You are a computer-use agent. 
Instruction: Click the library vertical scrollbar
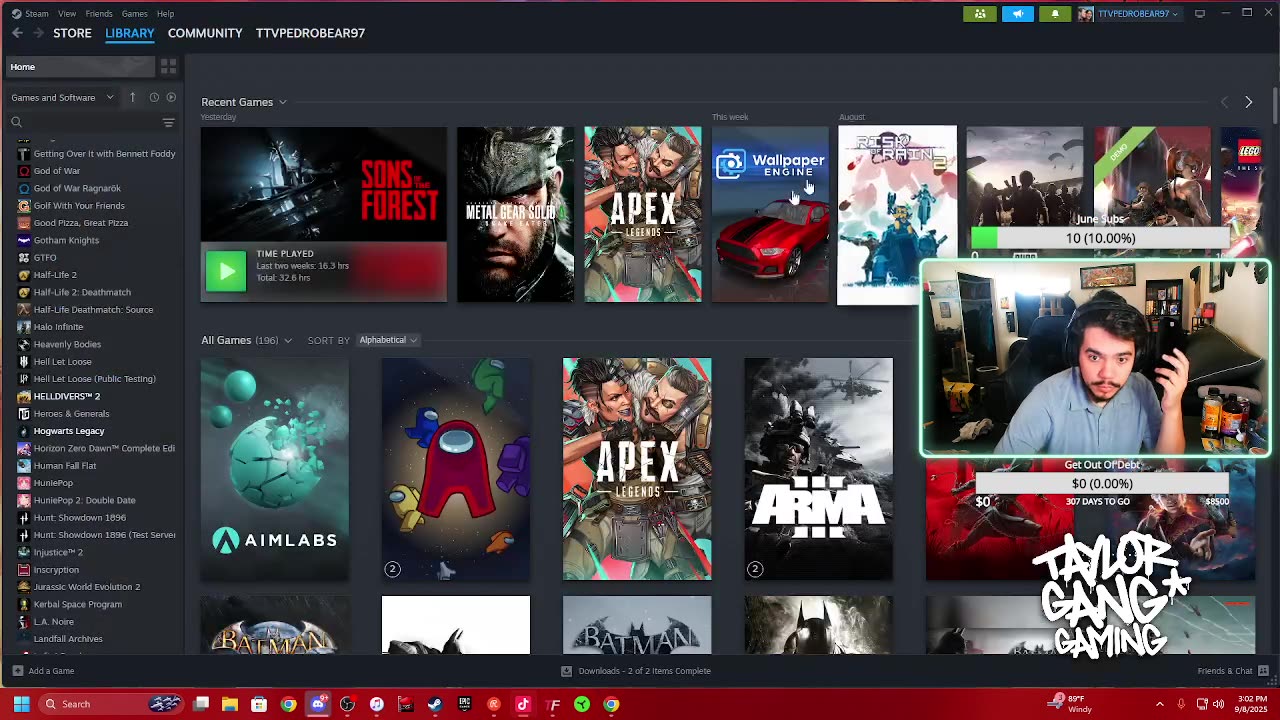click(x=1276, y=105)
